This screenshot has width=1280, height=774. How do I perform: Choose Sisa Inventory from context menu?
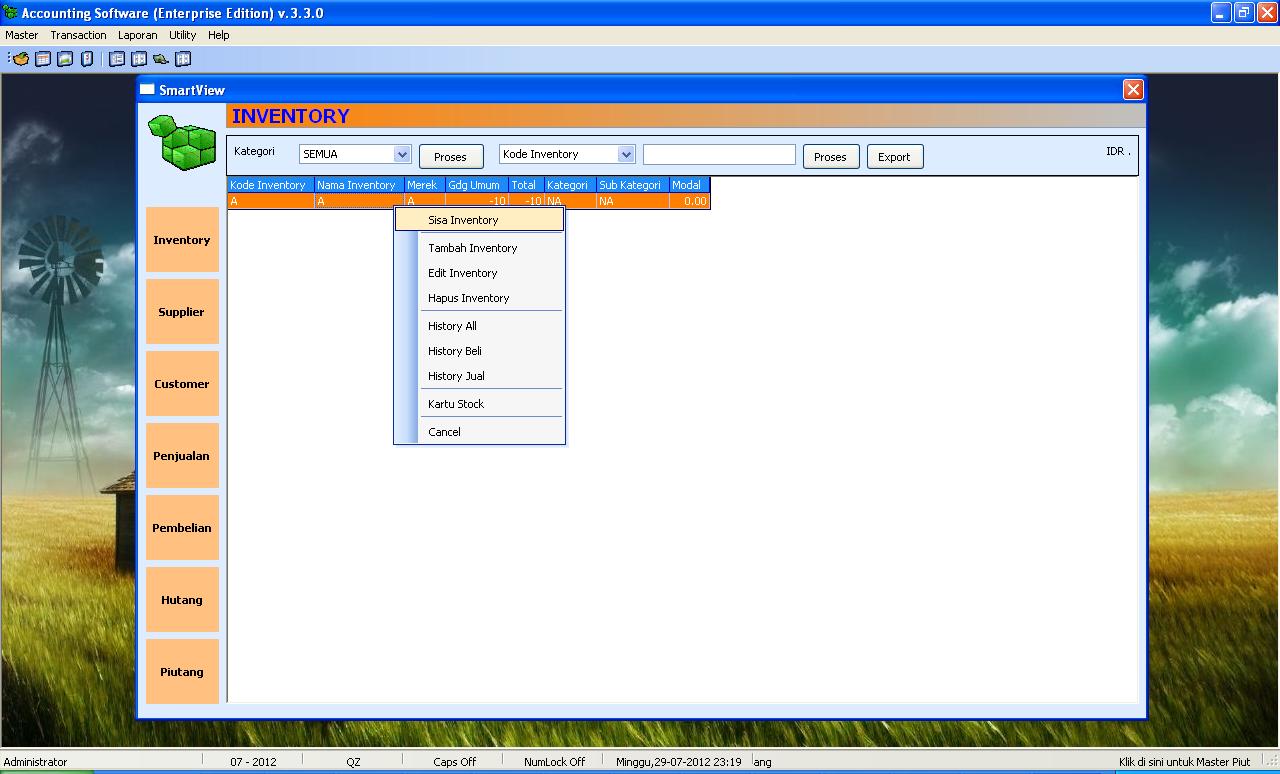coord(480,220)
